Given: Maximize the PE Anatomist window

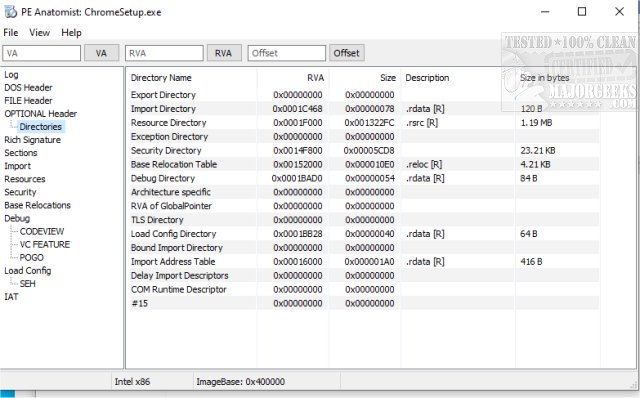Looking at the screenshot, I should pos(582,12).
